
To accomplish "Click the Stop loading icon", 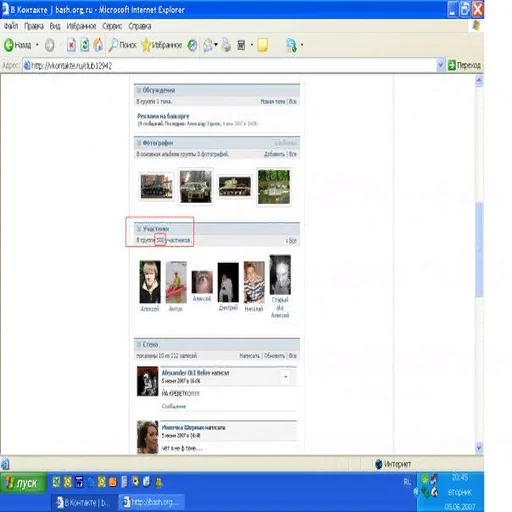I will pos(71,45).
